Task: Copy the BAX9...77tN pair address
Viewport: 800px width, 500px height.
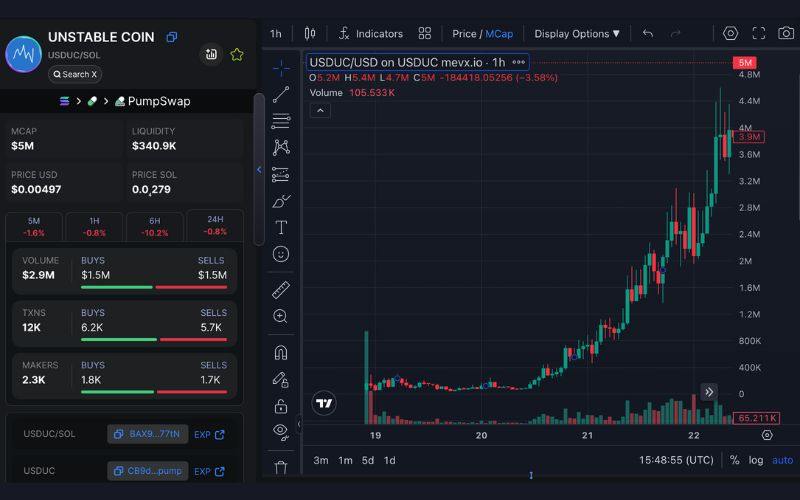Action: pyautogui.click(x=147, y=434)
